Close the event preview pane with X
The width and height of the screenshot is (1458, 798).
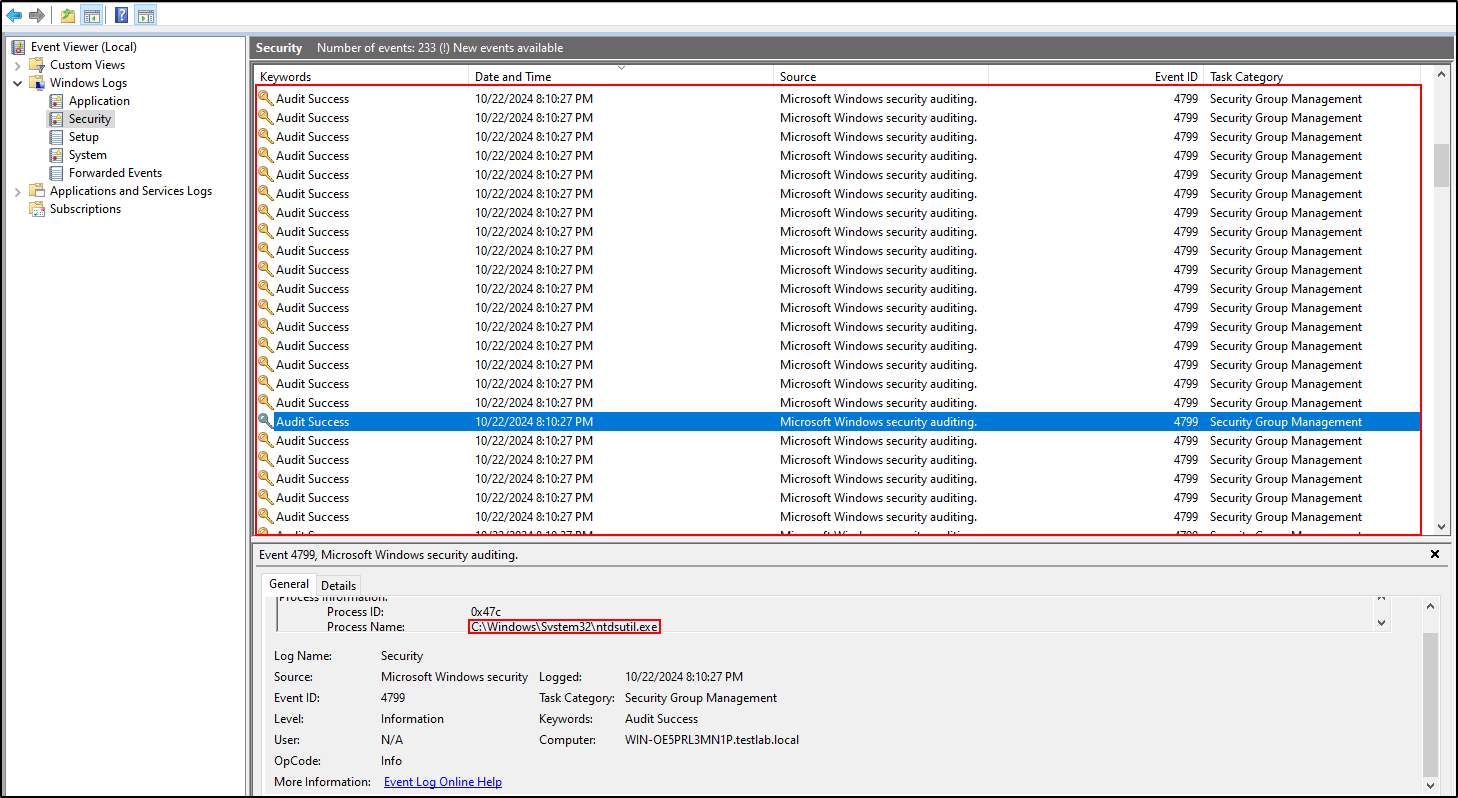point(1435,554)
